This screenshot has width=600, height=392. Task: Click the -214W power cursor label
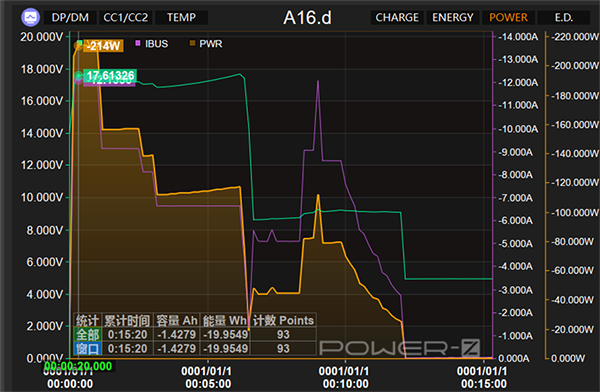pyautogui.click(x=103, y=46)
